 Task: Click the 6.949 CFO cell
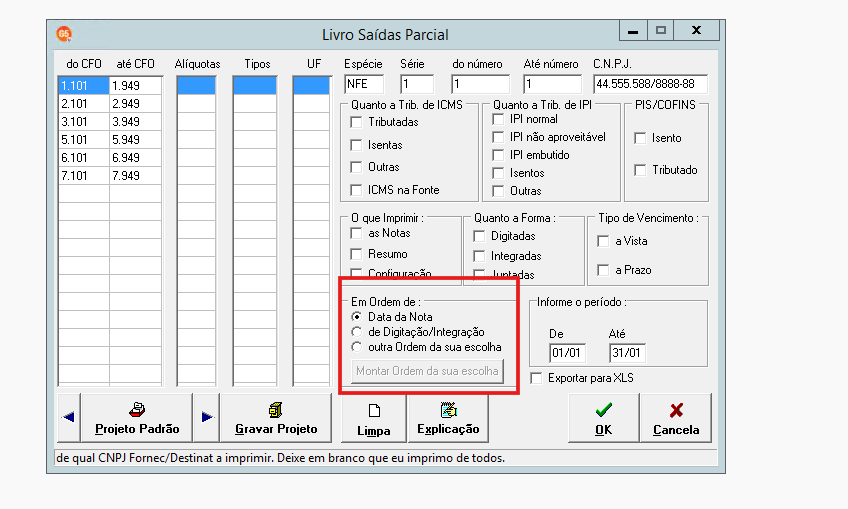pyautogui.click(x=135, y=157)
